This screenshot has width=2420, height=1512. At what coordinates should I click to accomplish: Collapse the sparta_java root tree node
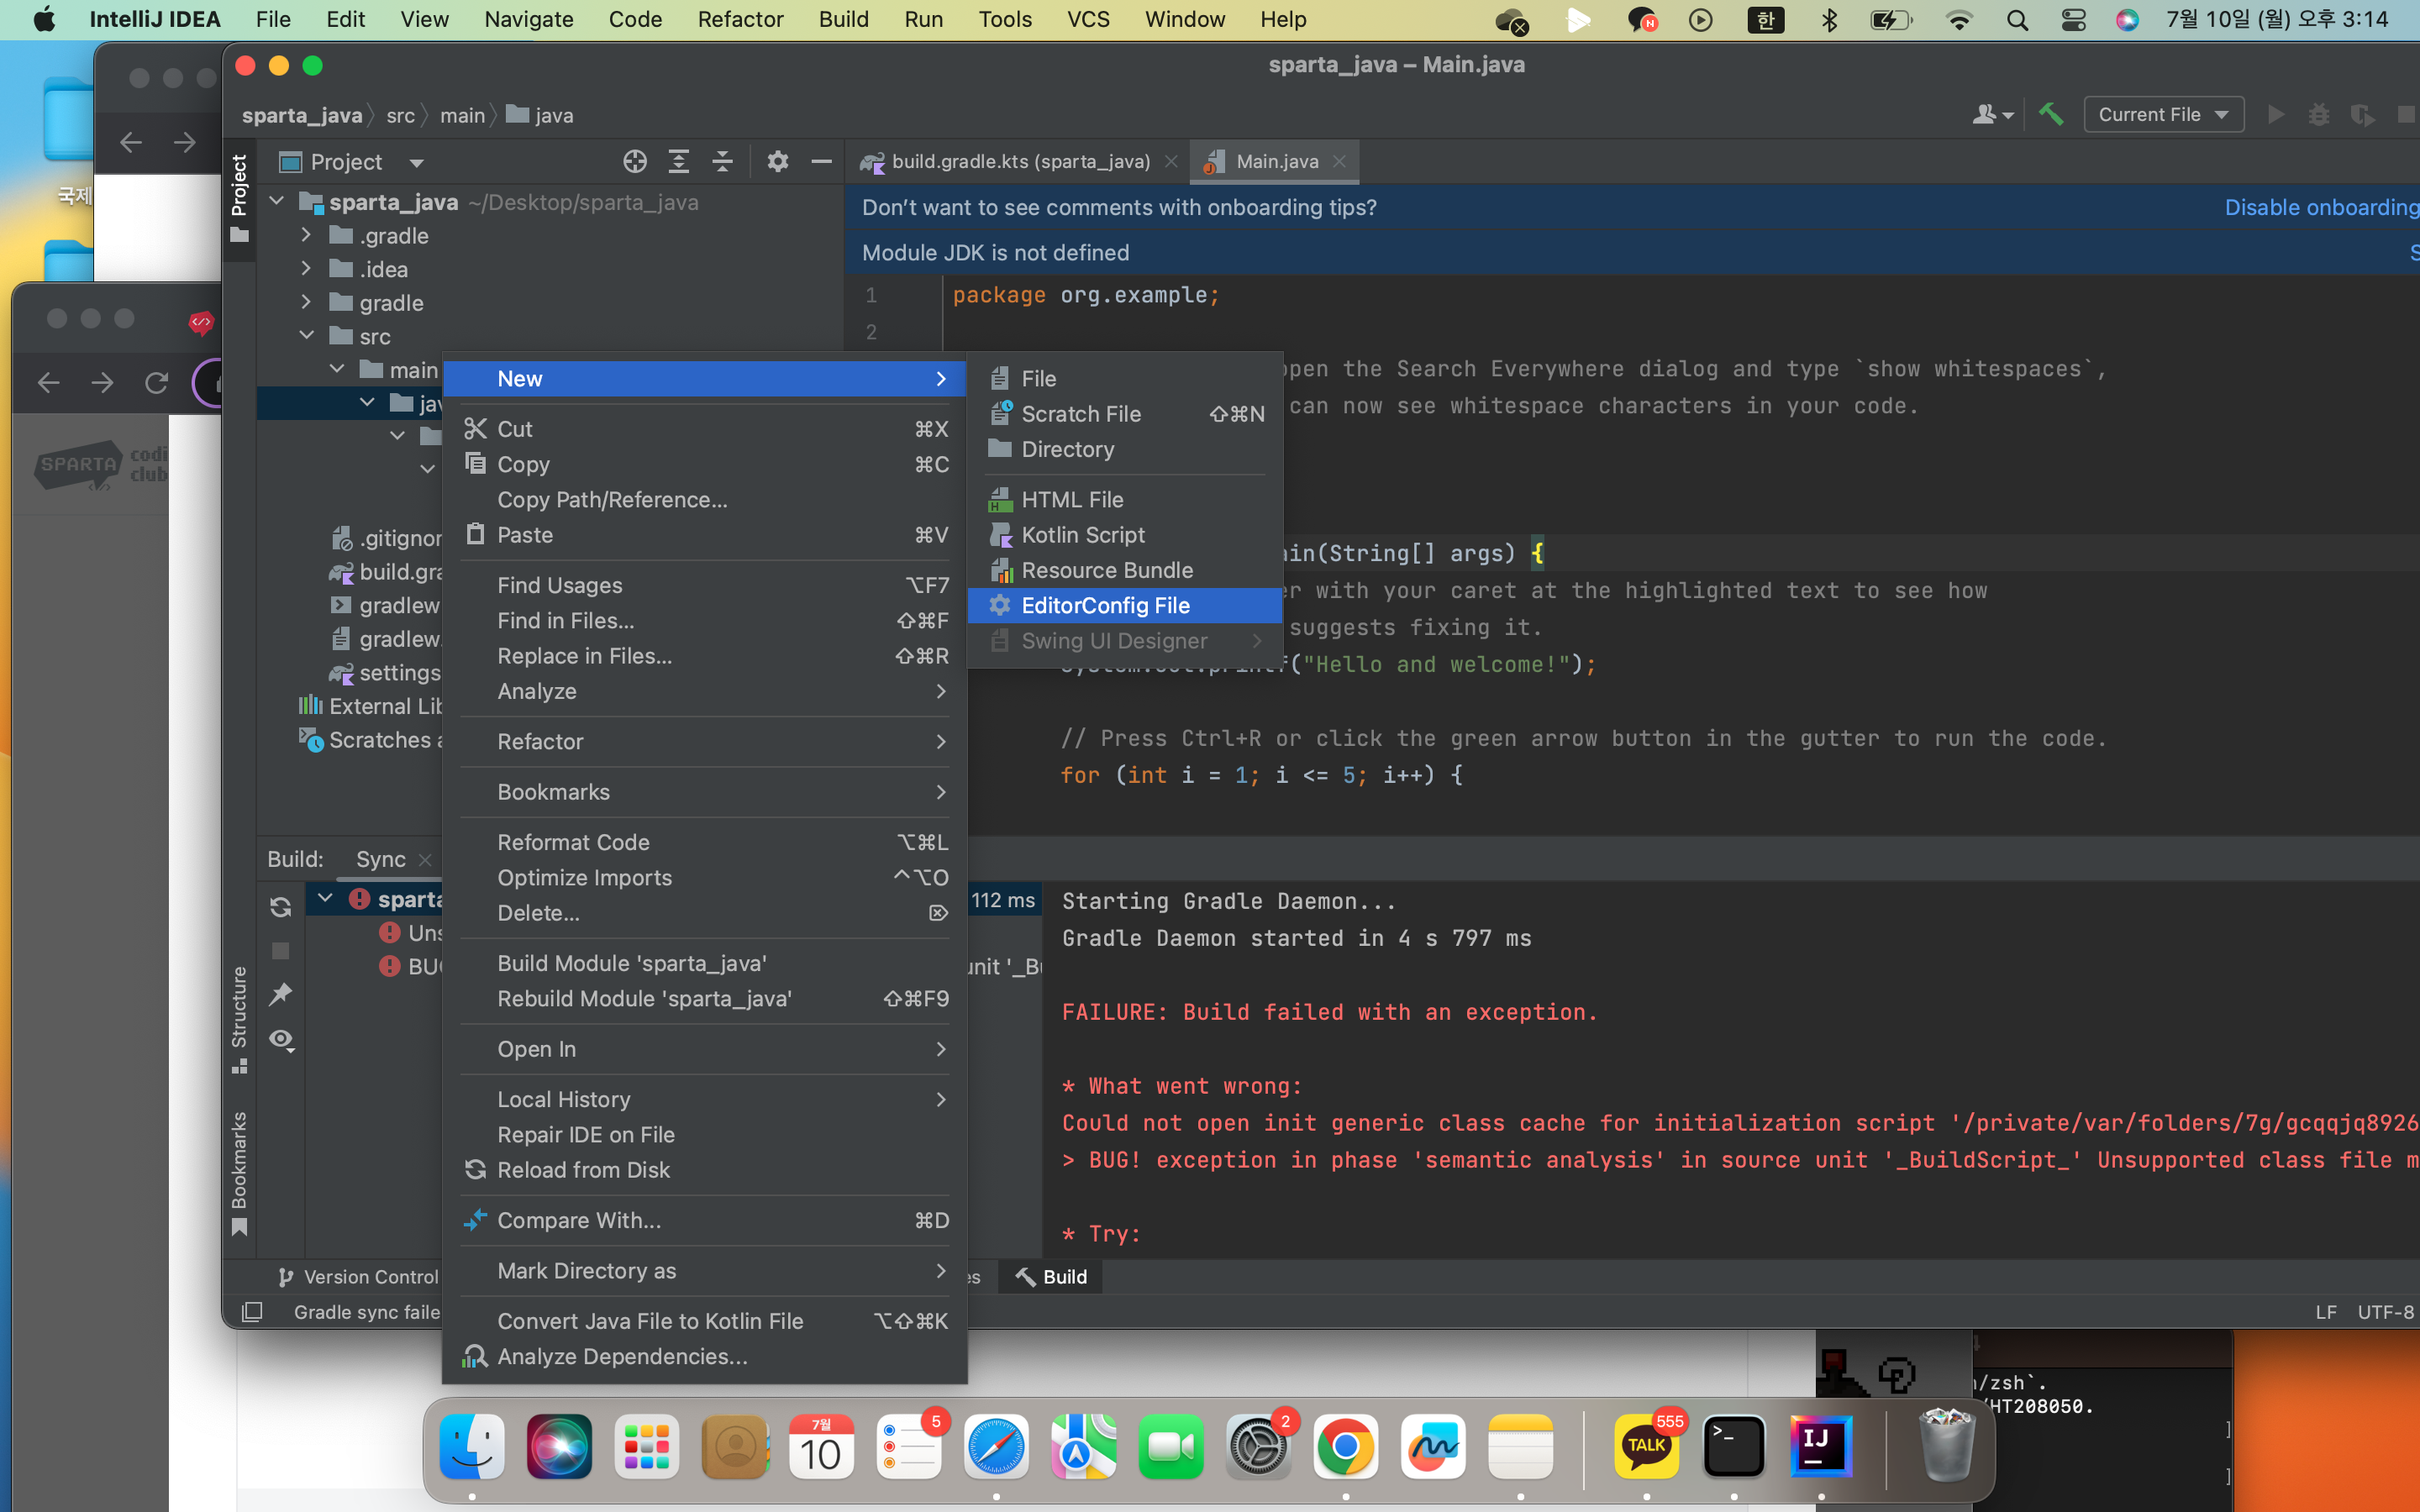tap(277, 202)
